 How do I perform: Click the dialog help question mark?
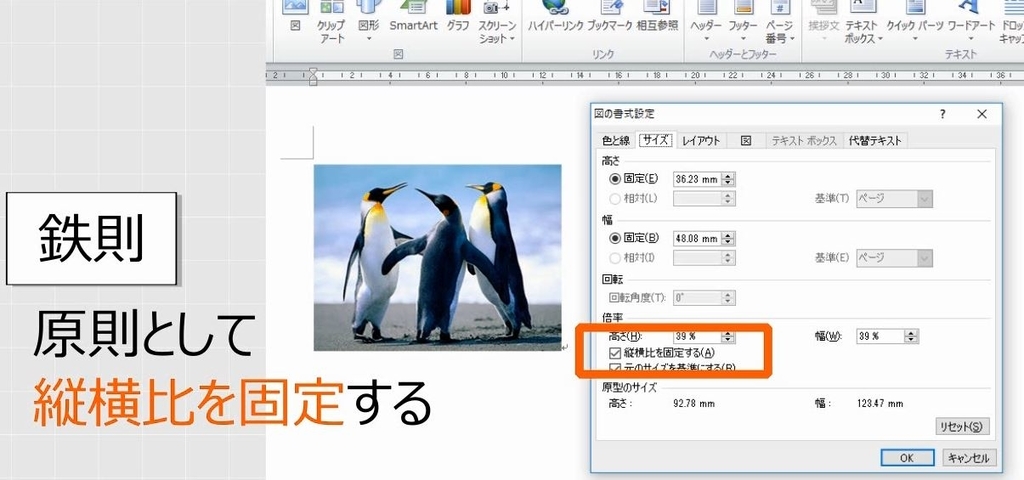942,114
